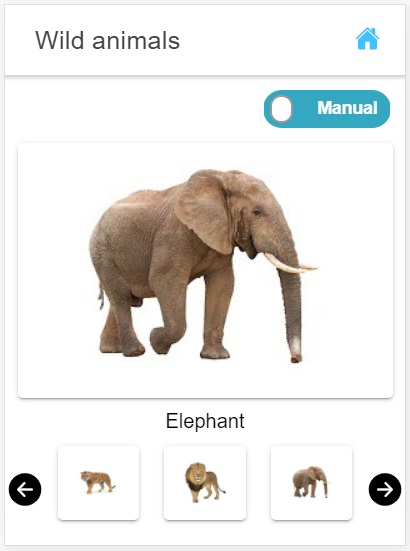Open the tiger card in the carousel
This screenshot has width=410, height=551.
98,483
